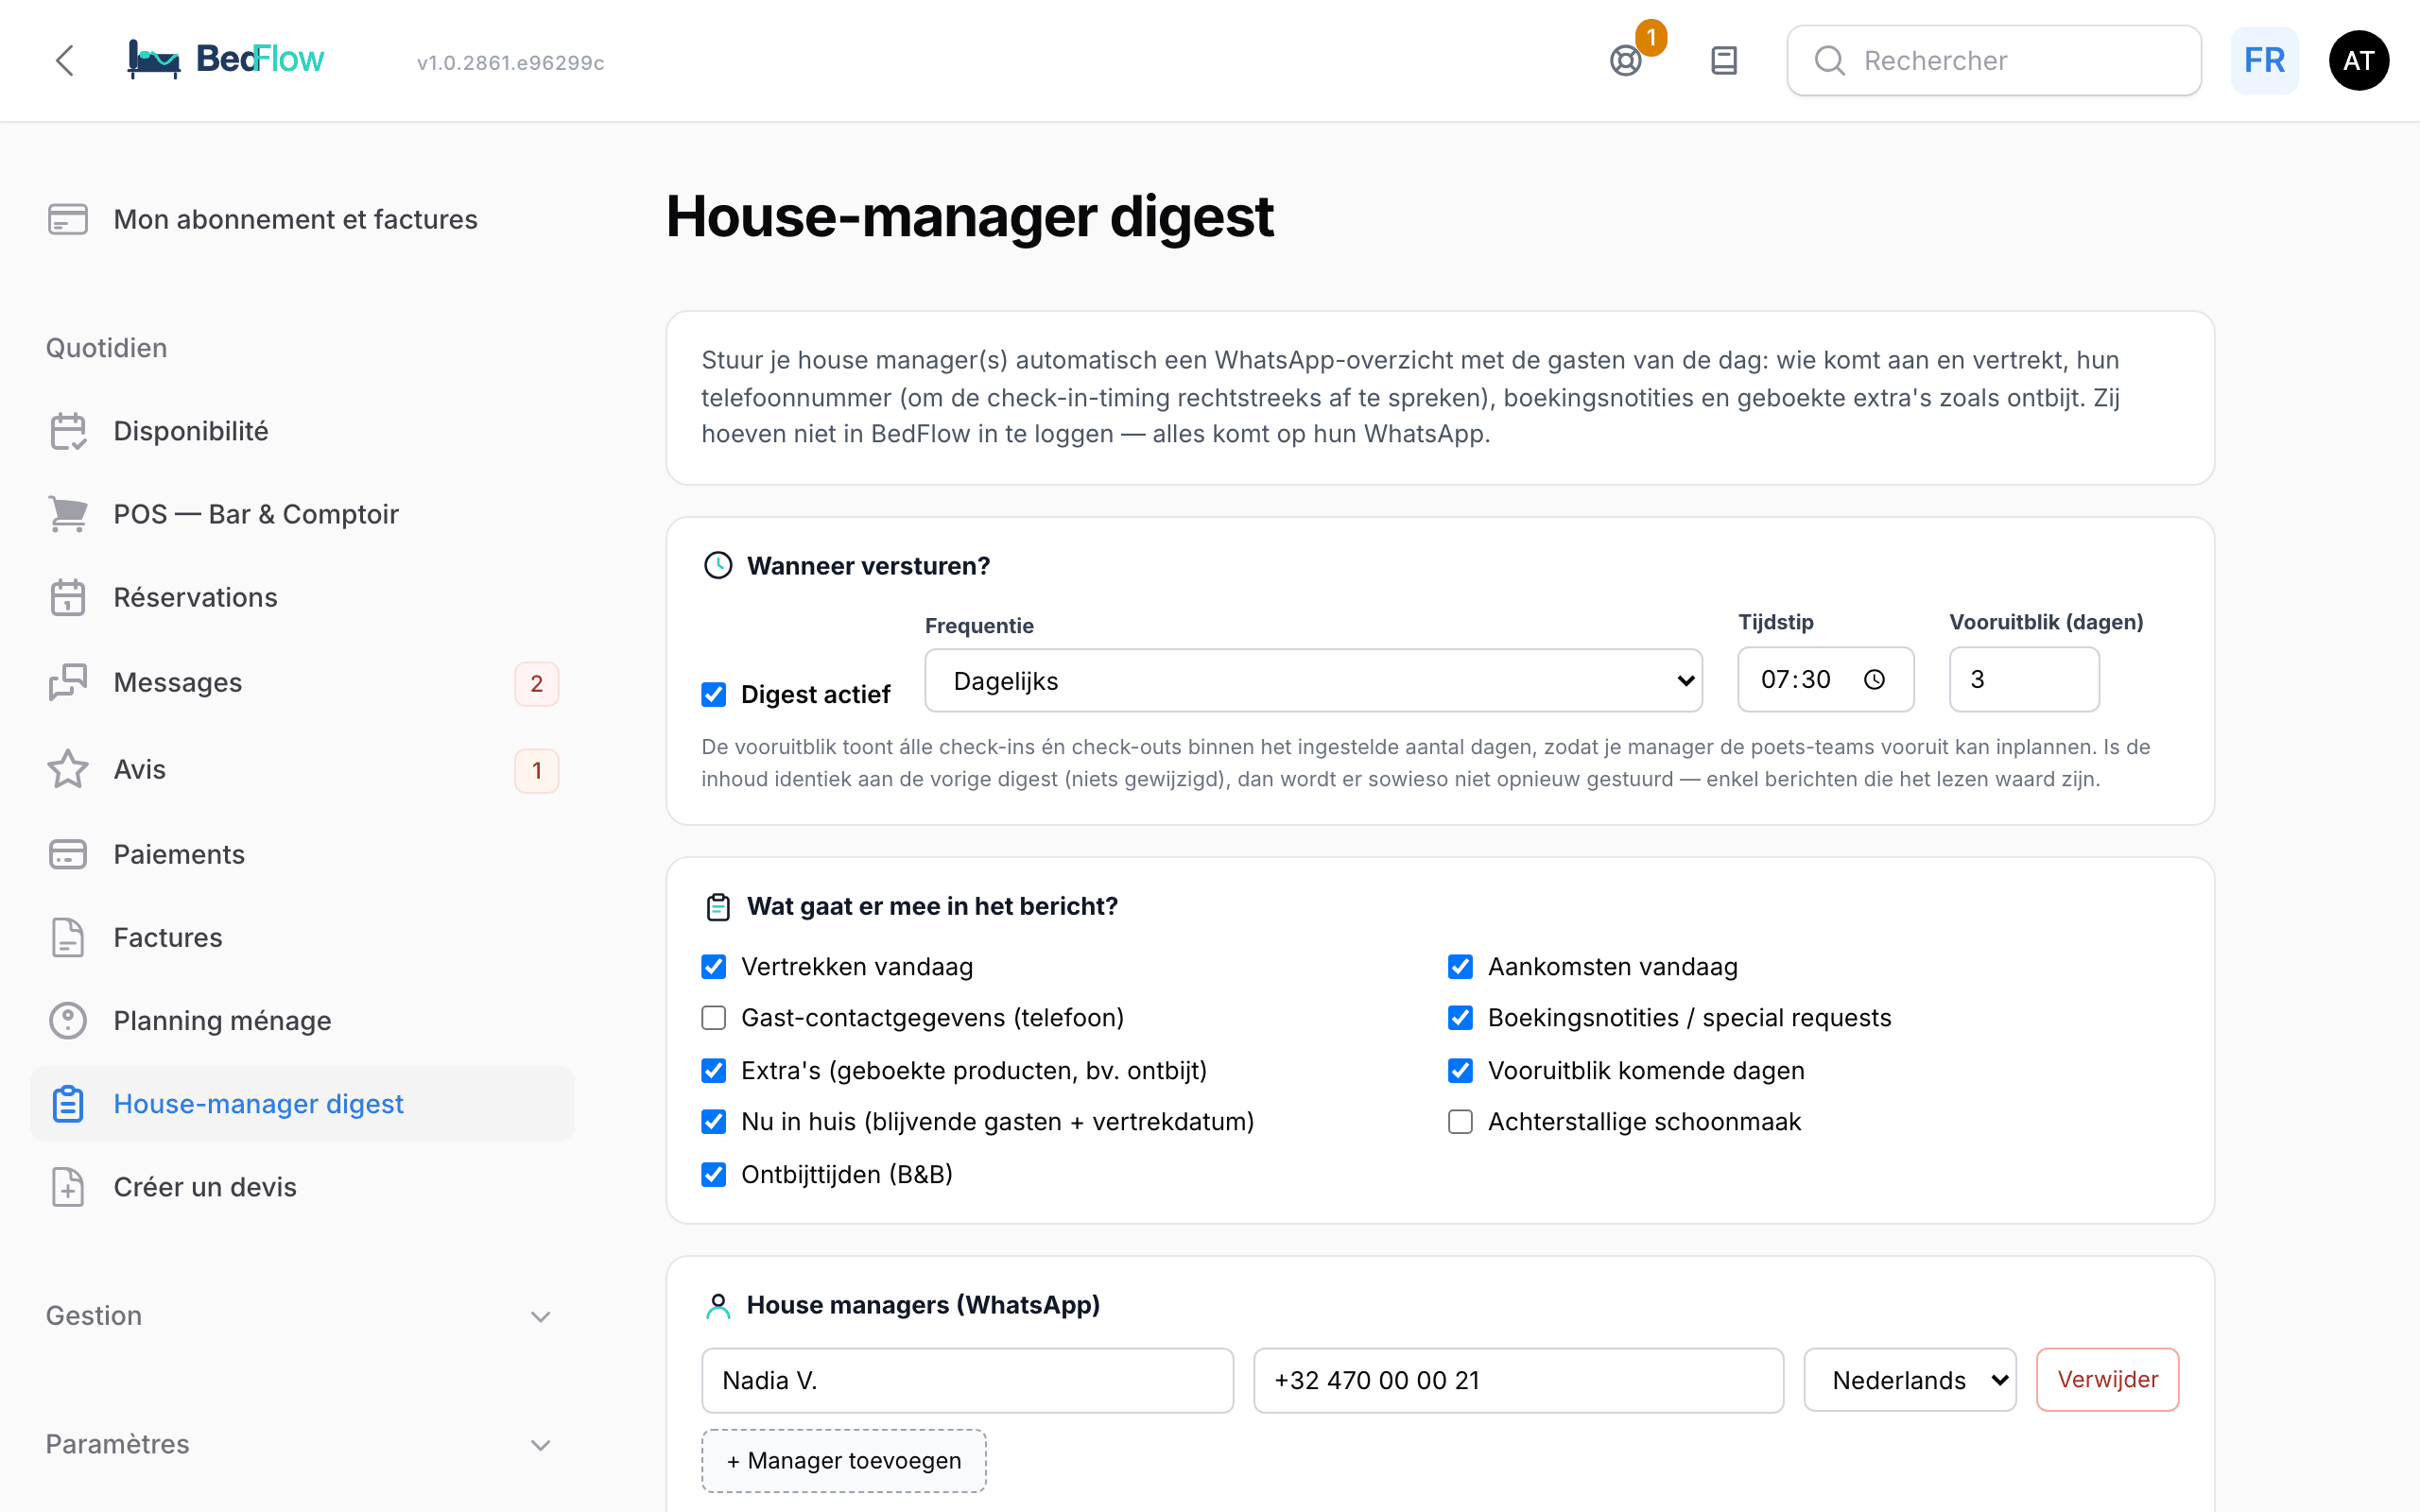Click the Avis count badge 1

click(x=537, y=771)
